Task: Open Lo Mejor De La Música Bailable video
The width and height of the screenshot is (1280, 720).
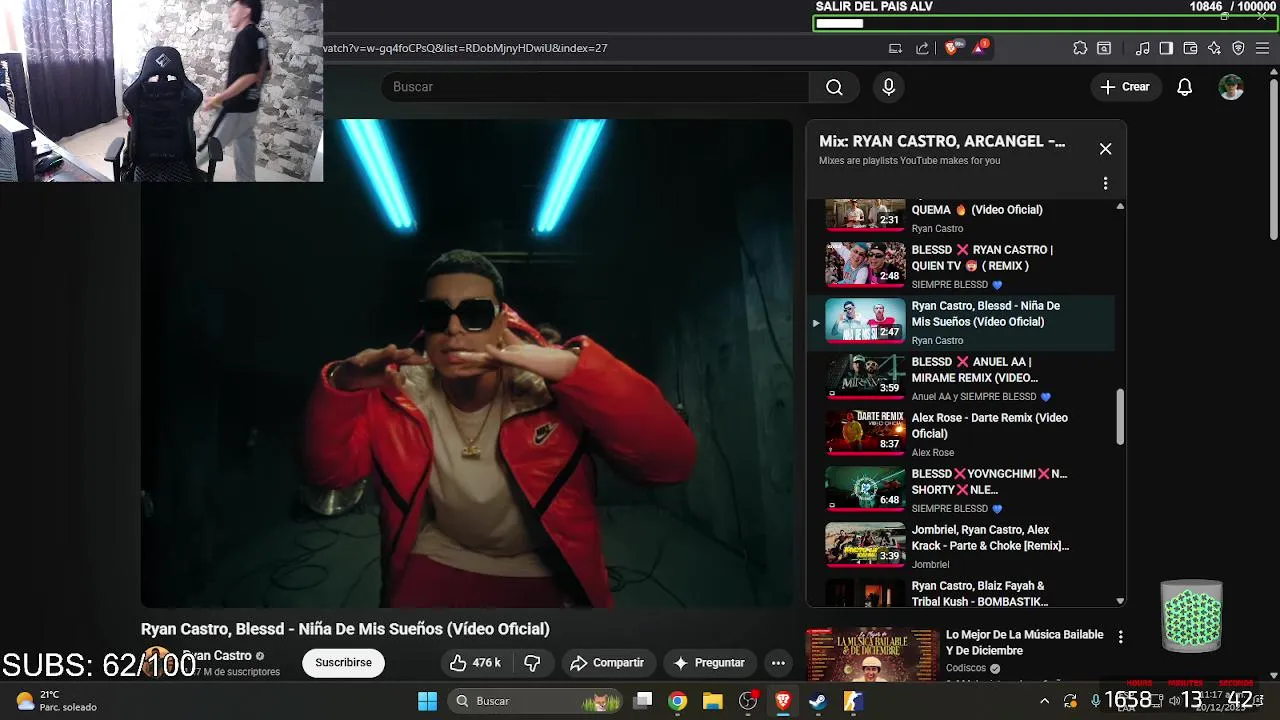Action: [1025, 642]
